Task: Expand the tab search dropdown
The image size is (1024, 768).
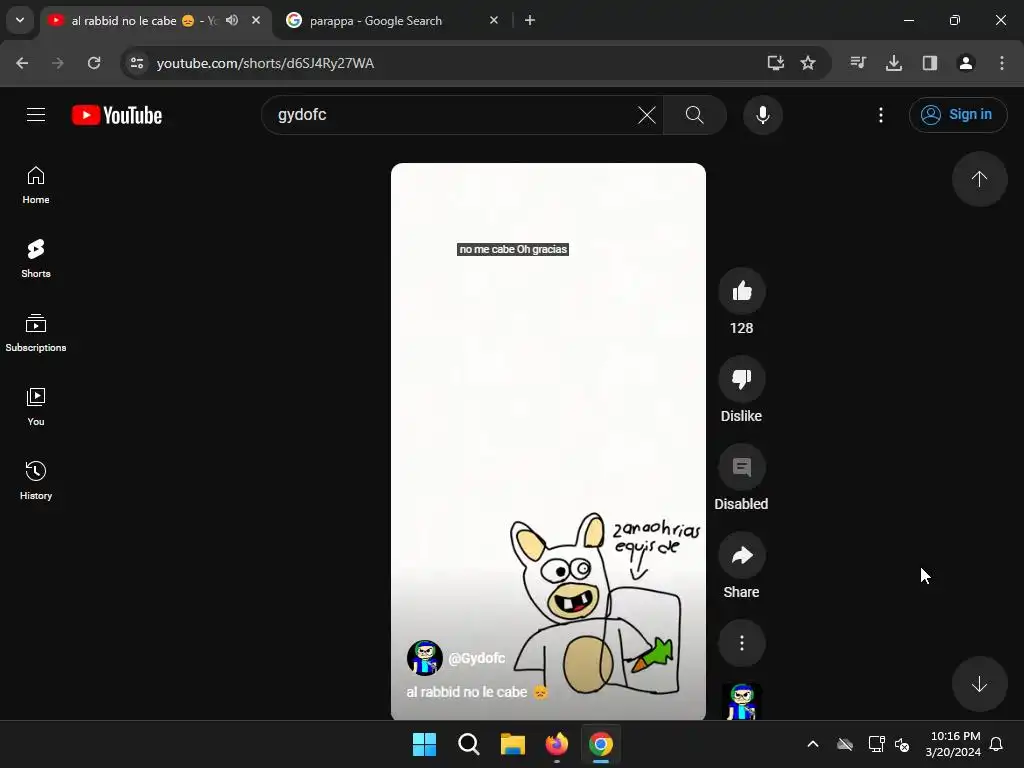Action: tap(20, 20)
